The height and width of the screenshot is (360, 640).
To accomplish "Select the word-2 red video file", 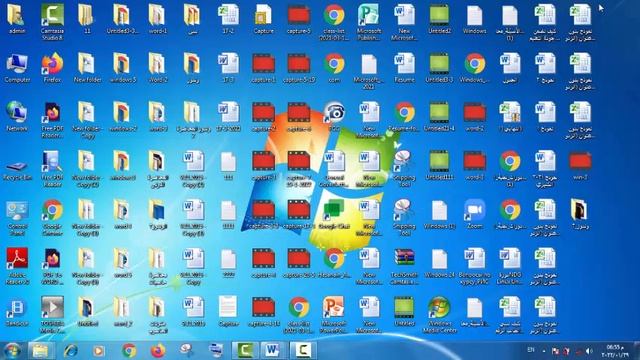I will (x=475, y=117).
